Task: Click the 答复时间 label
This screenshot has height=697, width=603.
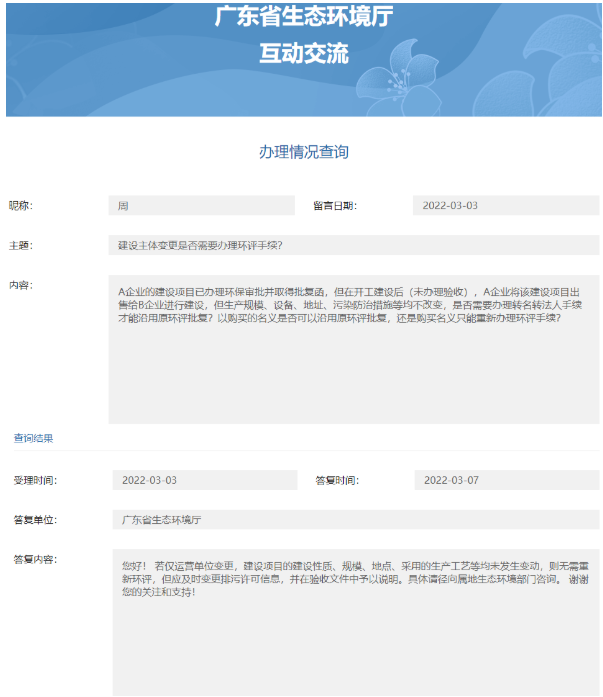Action: pyautogui.click(x=337, y=480)
